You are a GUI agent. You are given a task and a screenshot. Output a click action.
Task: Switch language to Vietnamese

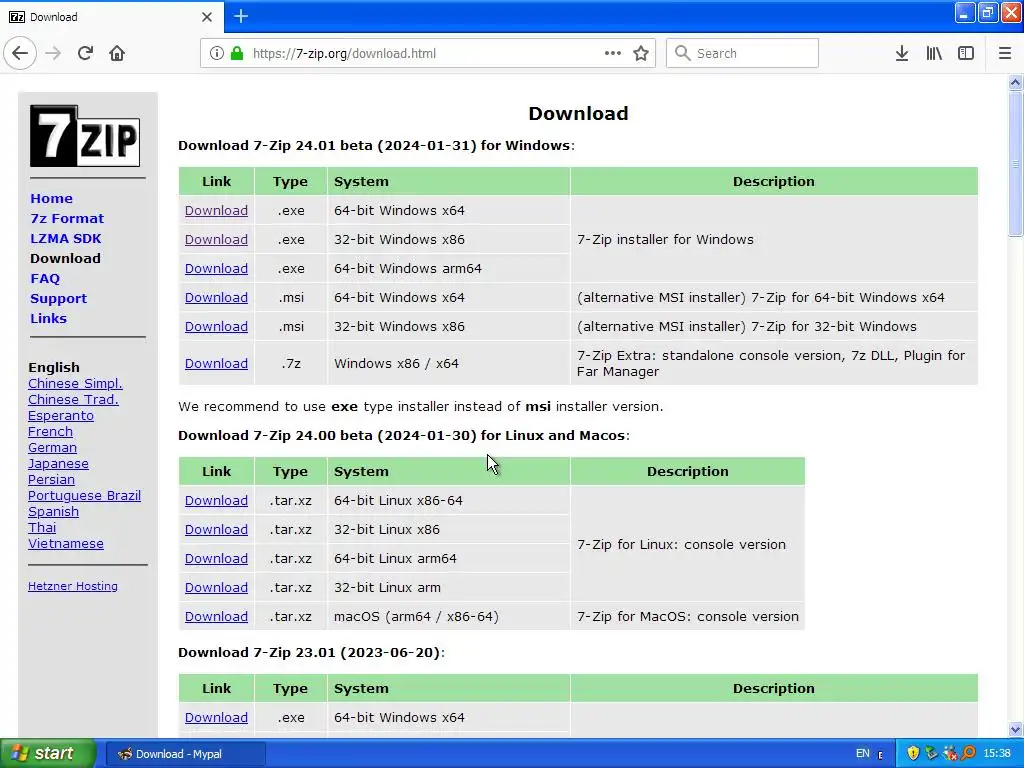click(66, 543)
